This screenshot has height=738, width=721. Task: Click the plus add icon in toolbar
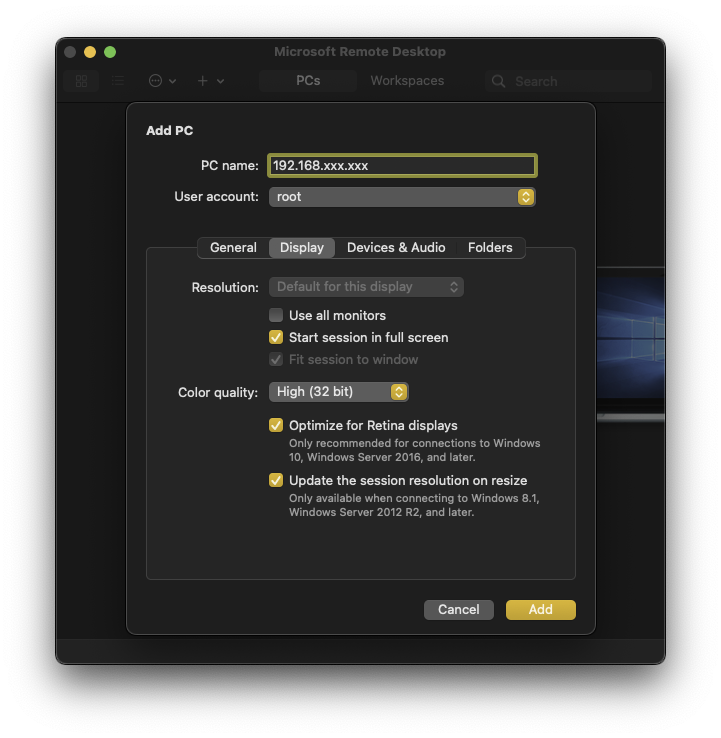pyautogui.click(x=202, y=81)
